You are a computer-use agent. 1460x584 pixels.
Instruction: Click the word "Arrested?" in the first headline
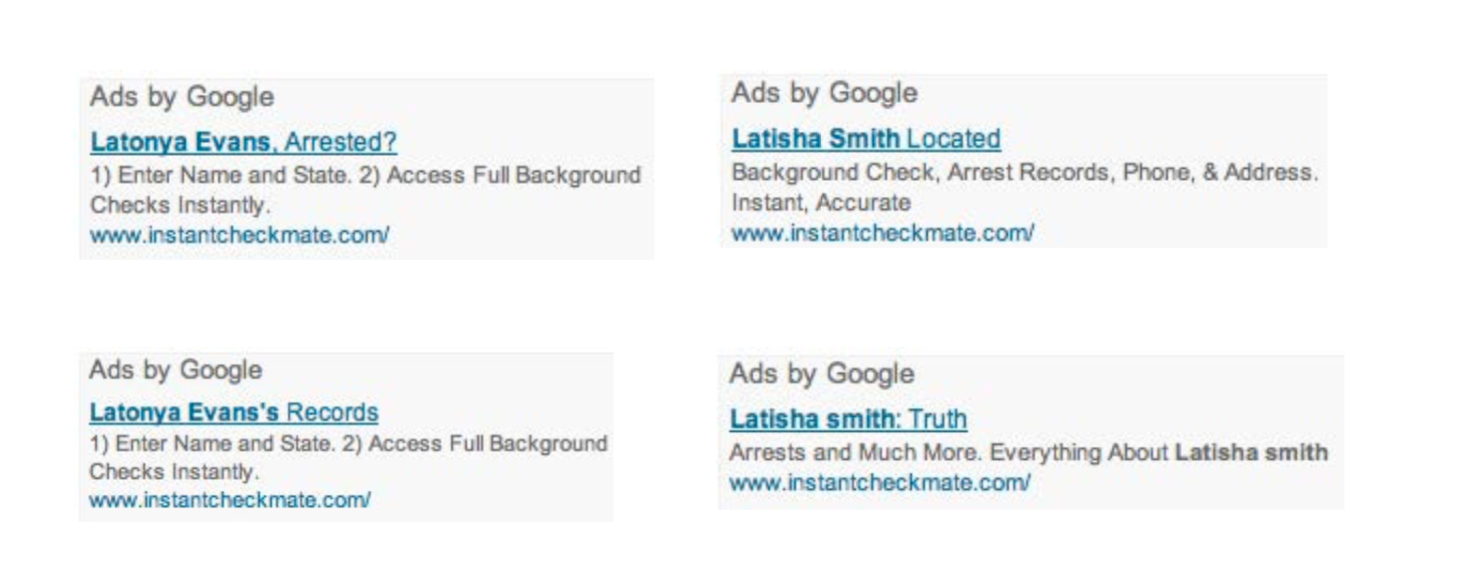click(340, 142)
